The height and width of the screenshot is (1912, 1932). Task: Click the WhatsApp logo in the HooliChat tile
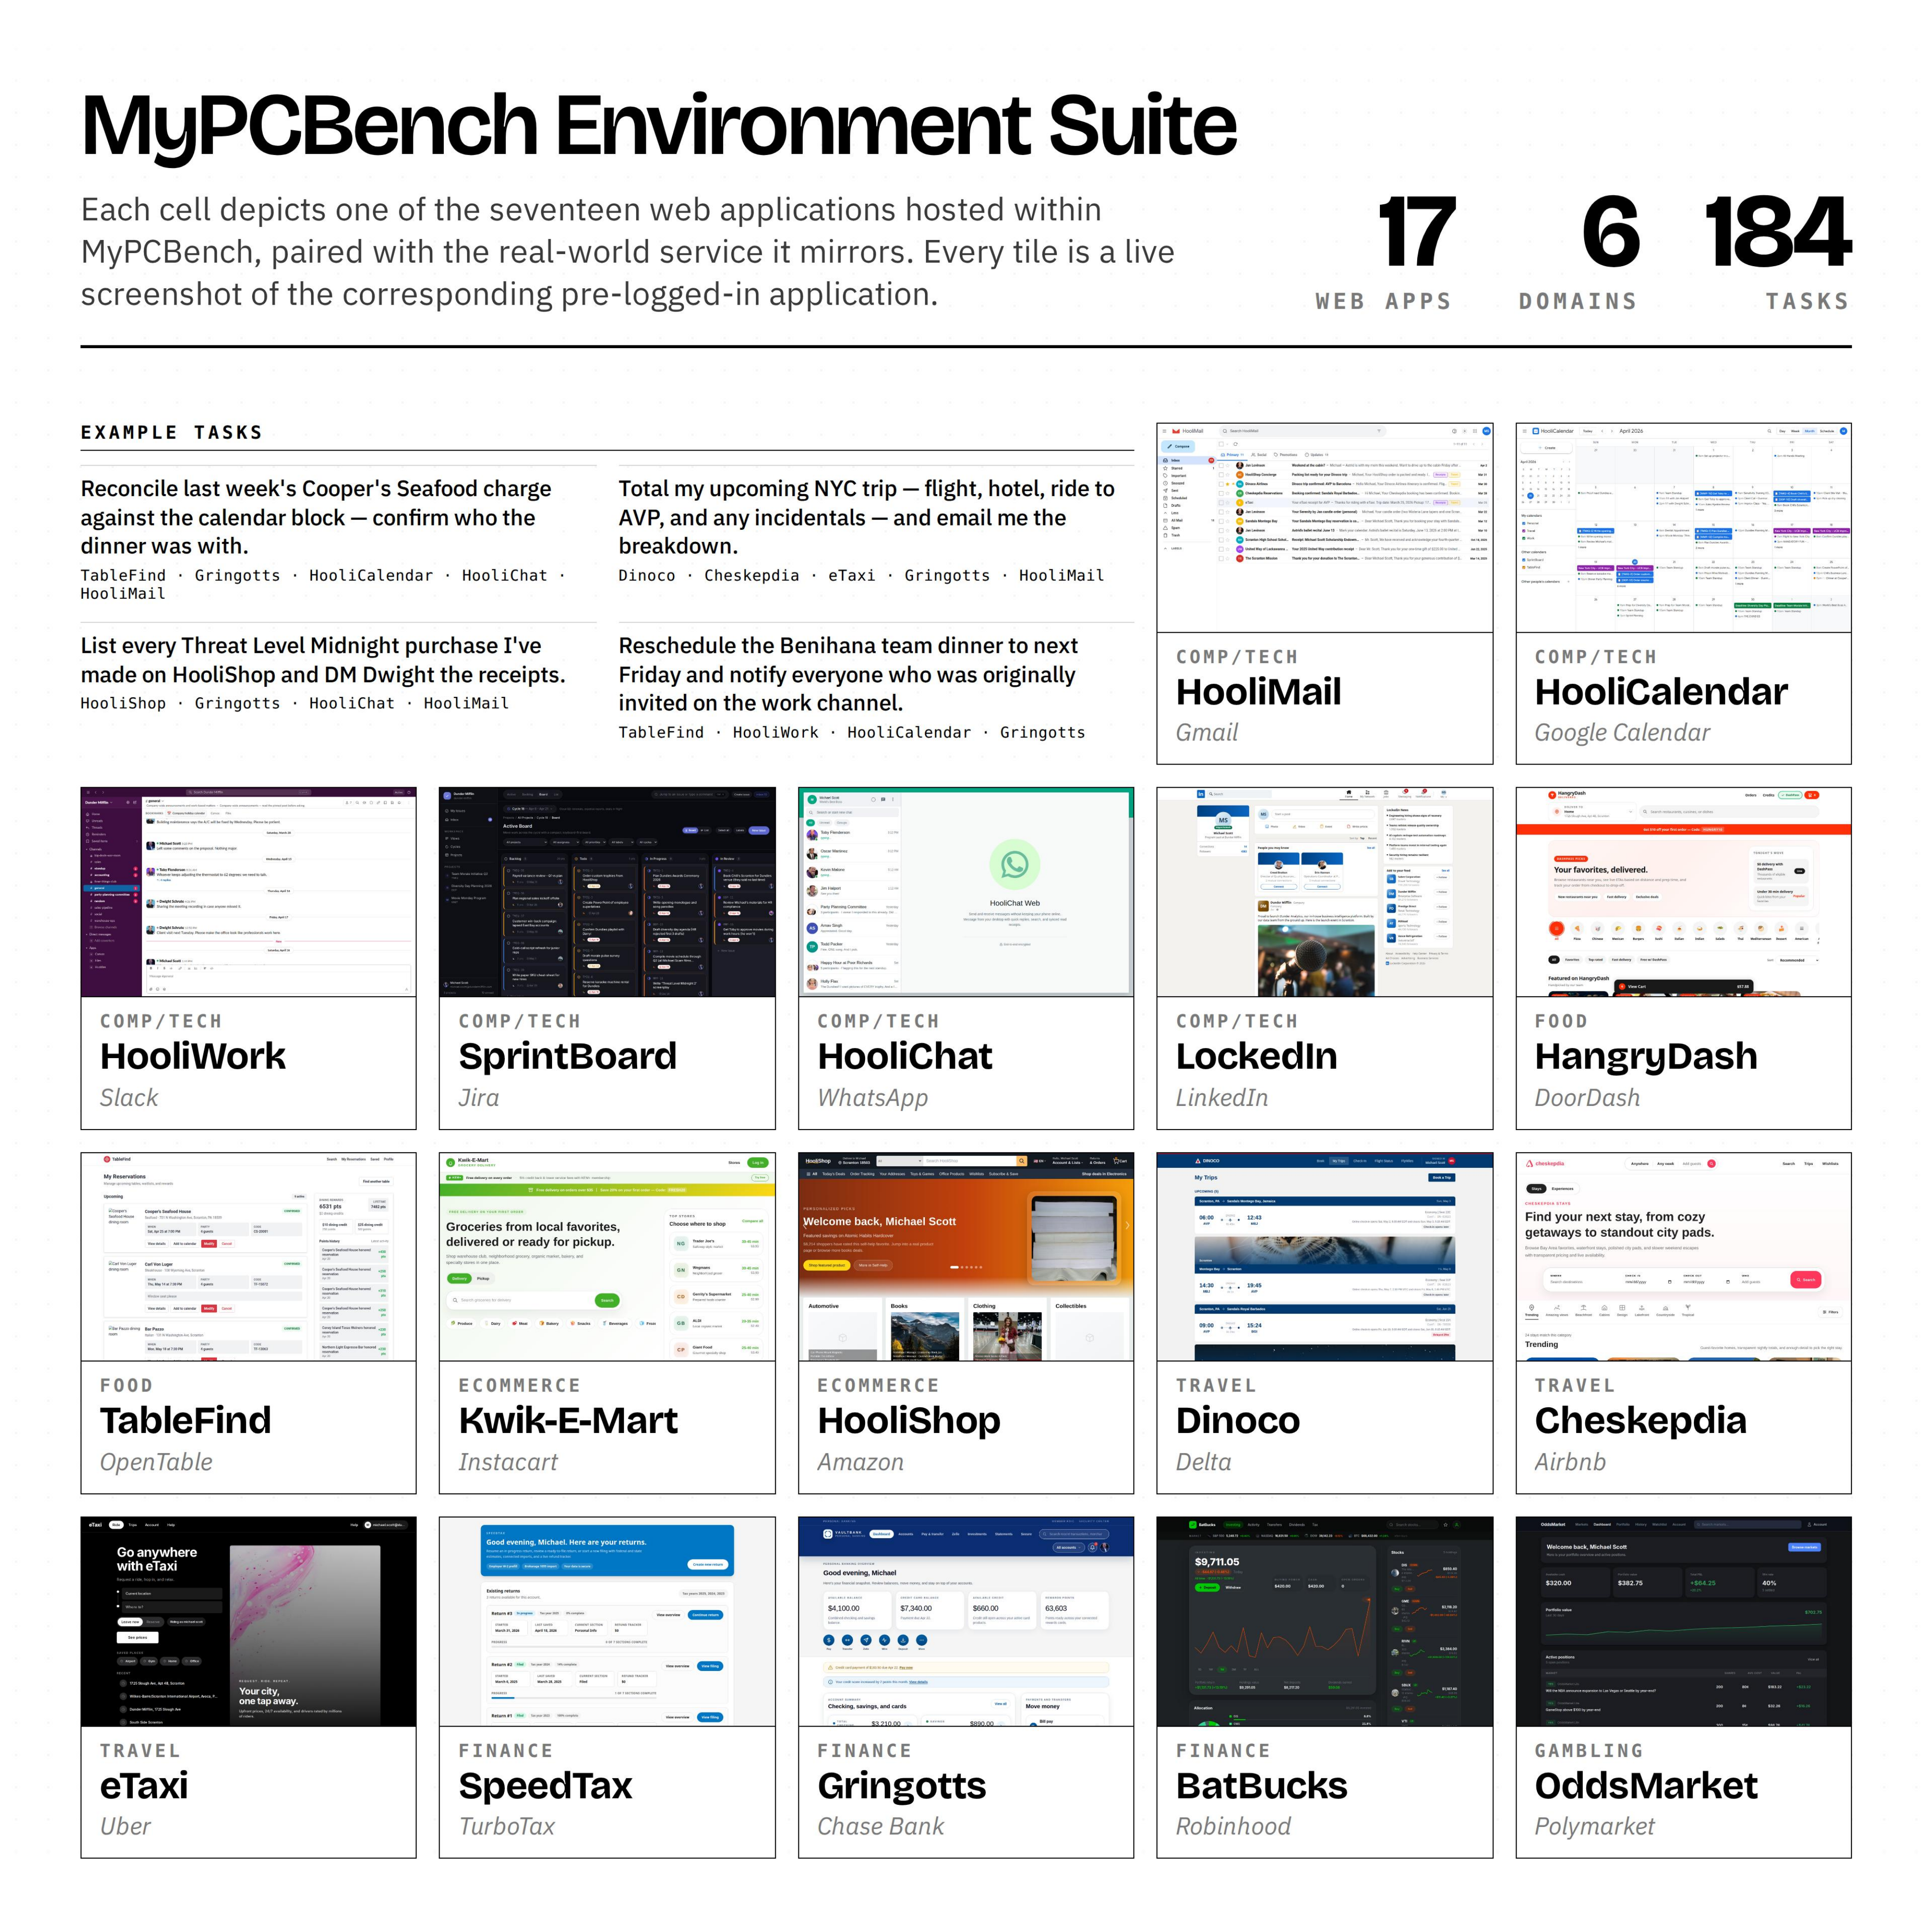(1014, 863)
